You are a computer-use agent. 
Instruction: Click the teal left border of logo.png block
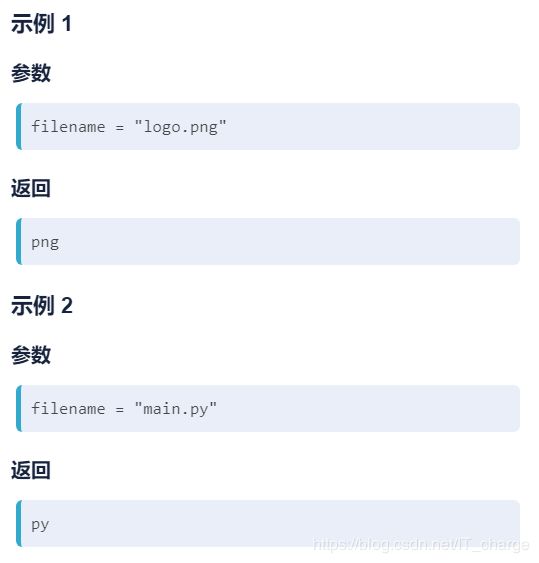tap(19, 126)
